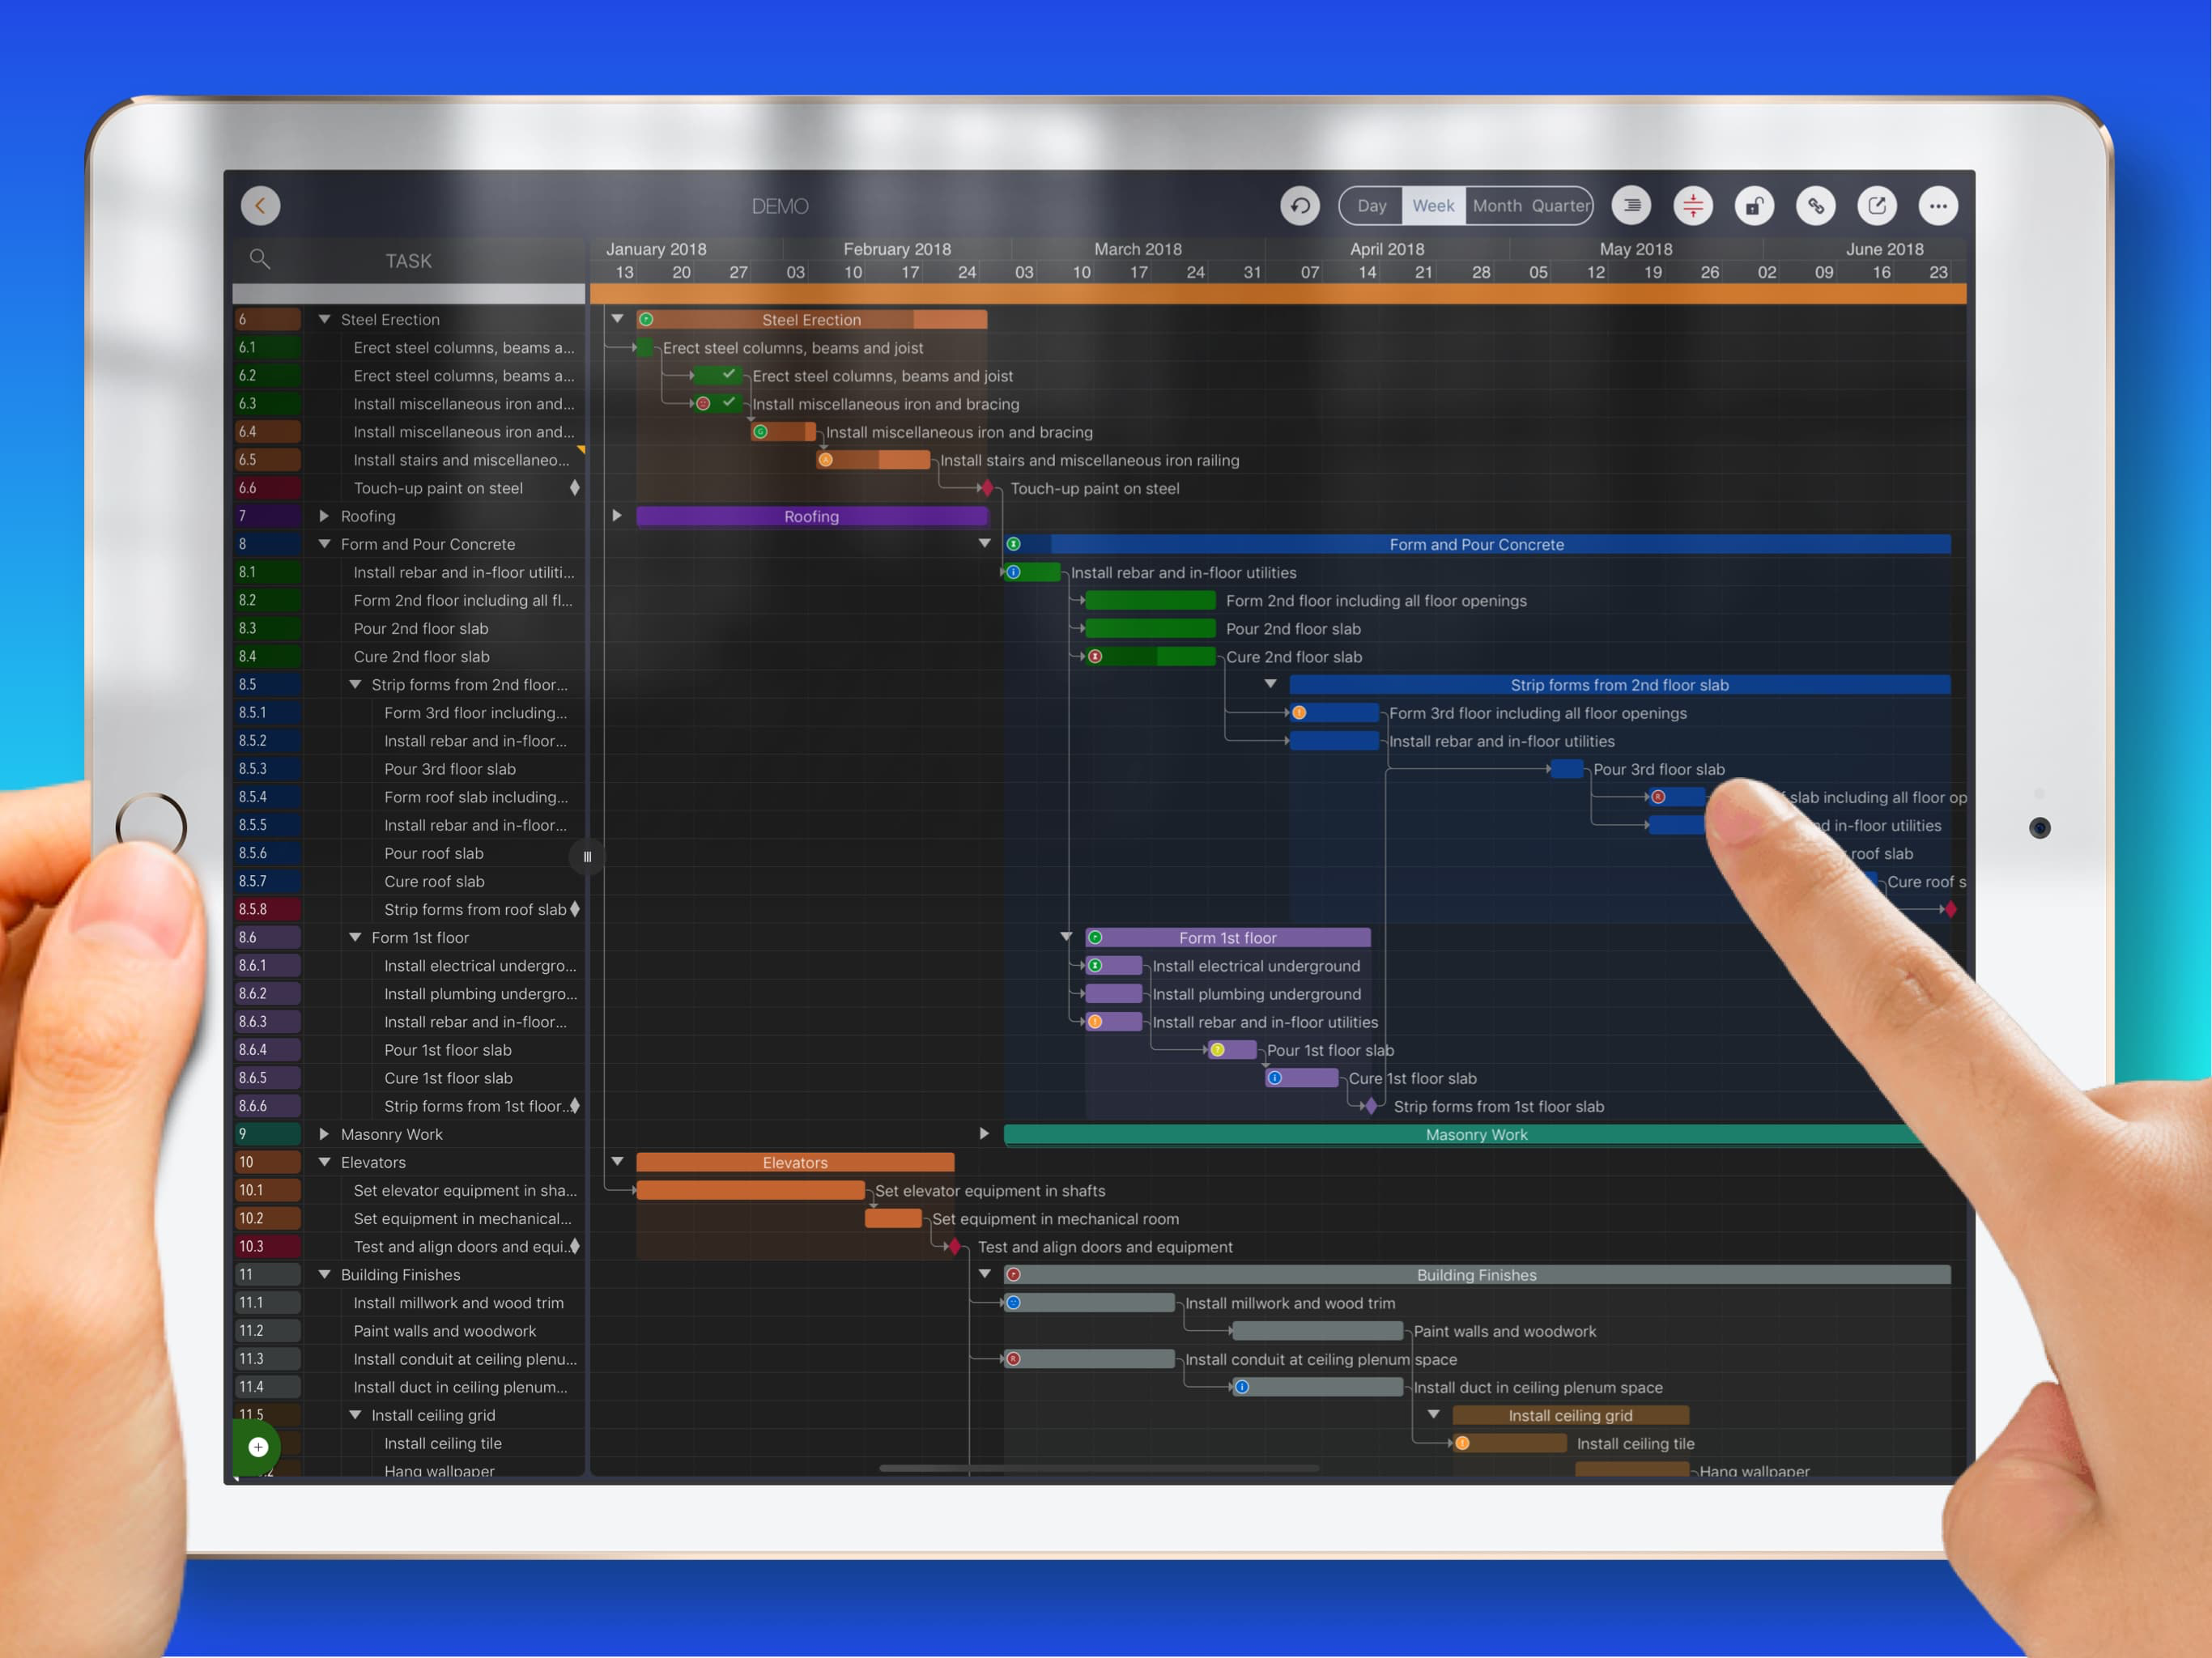Click the search magnifier icon
This screenshot has width=2212, height=1658.
[x=259, y=259]
